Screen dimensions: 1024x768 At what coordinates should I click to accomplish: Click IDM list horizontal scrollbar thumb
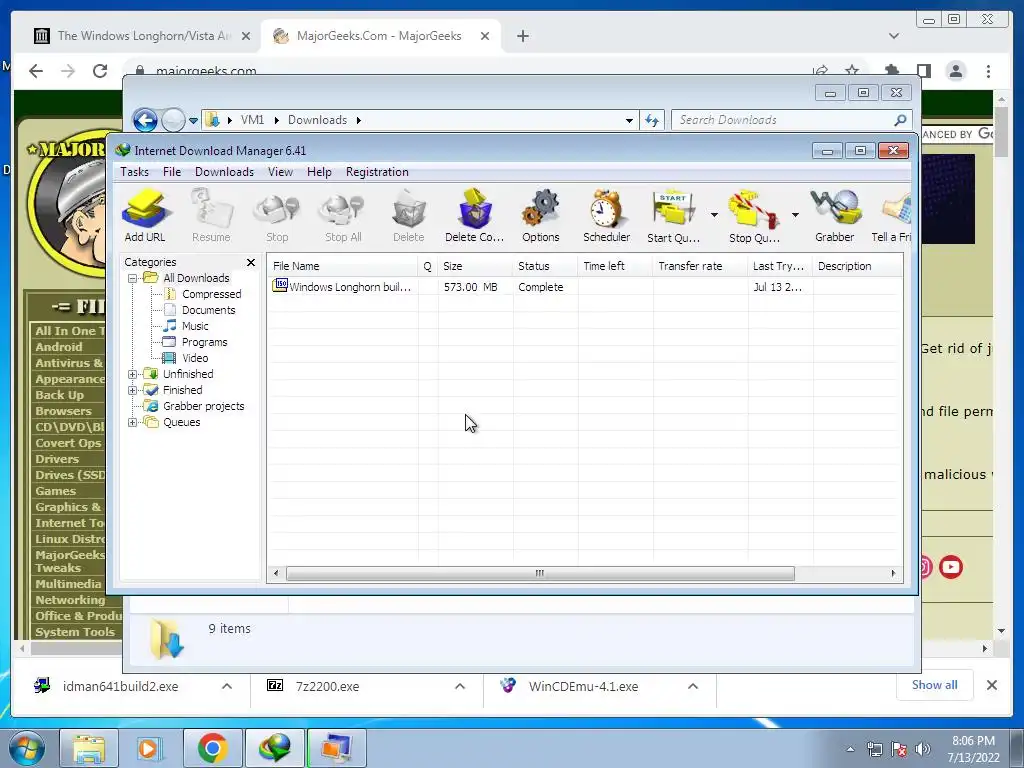pos(540,573)
